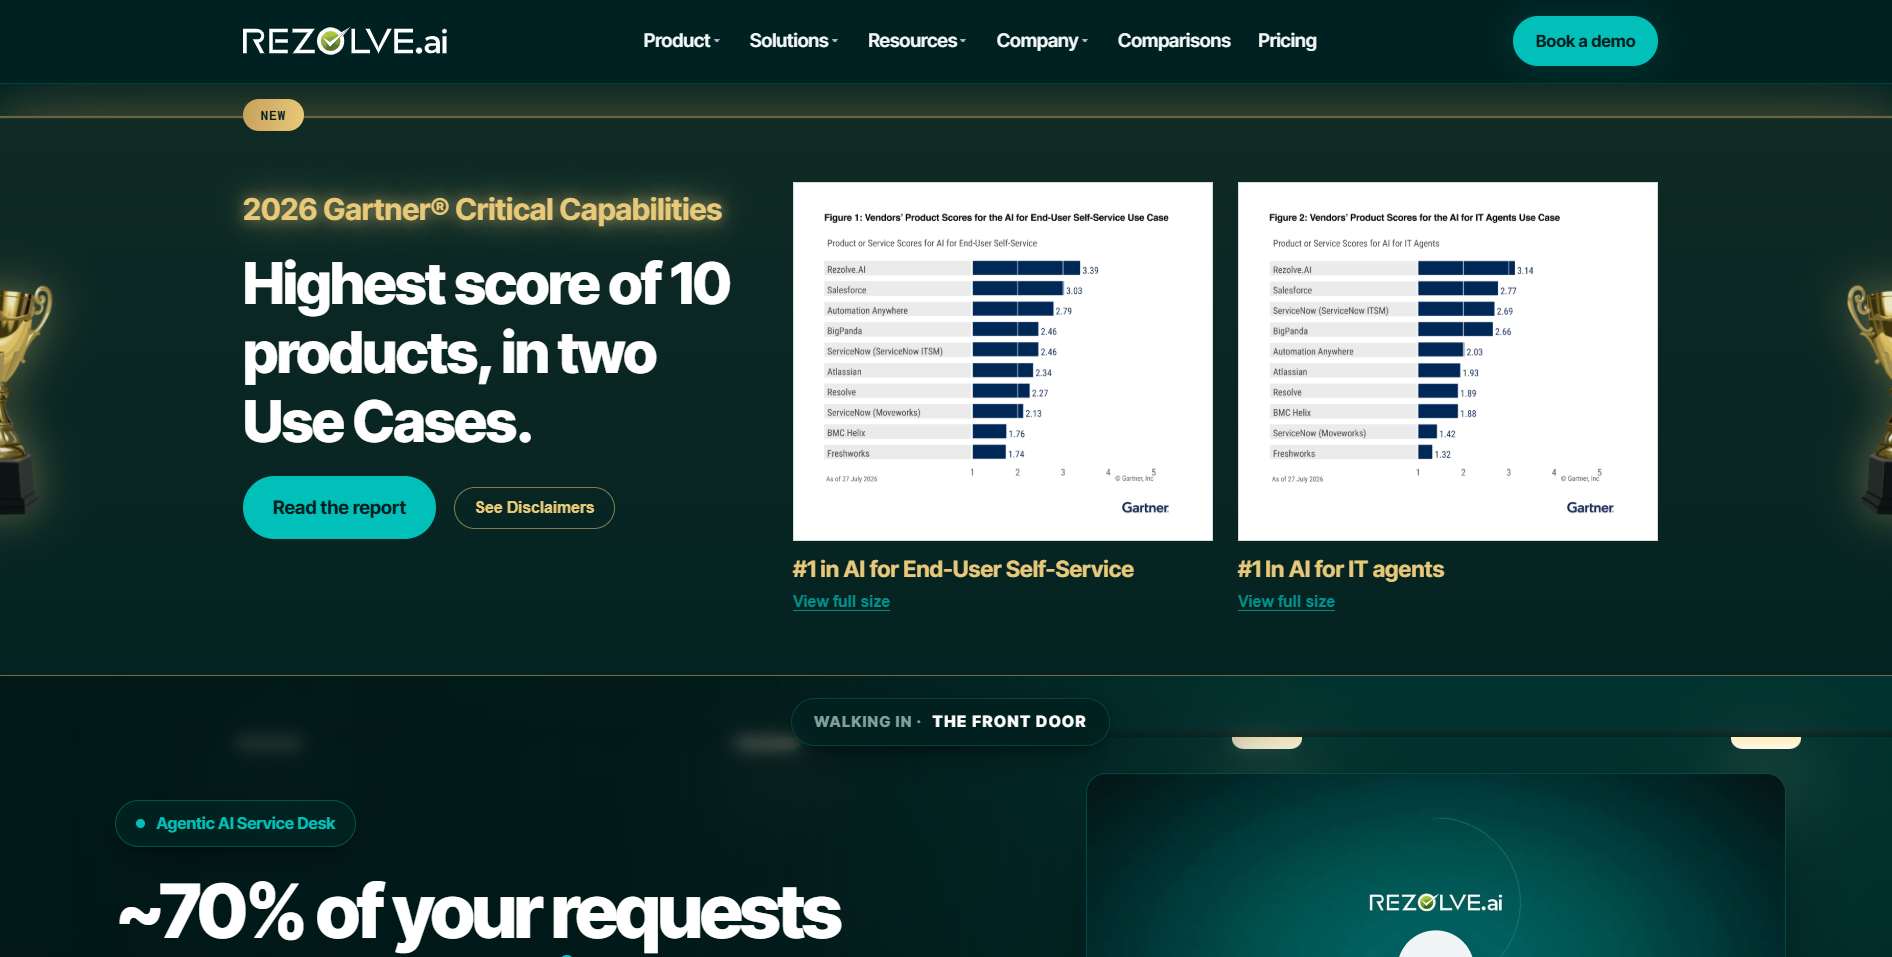Screen dimensions: 1892x957
Task: View full size under AI for IT agents
Action: point(1286,601)
